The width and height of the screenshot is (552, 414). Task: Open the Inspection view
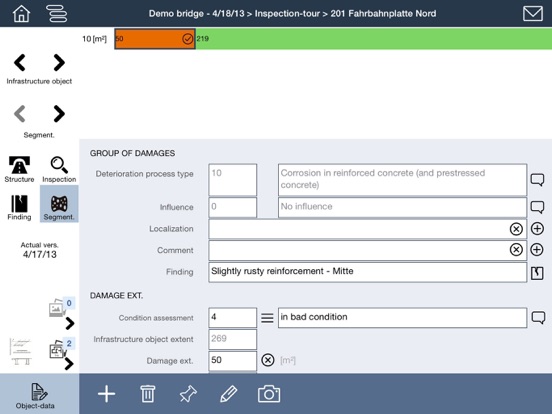[x=59, y=169]
